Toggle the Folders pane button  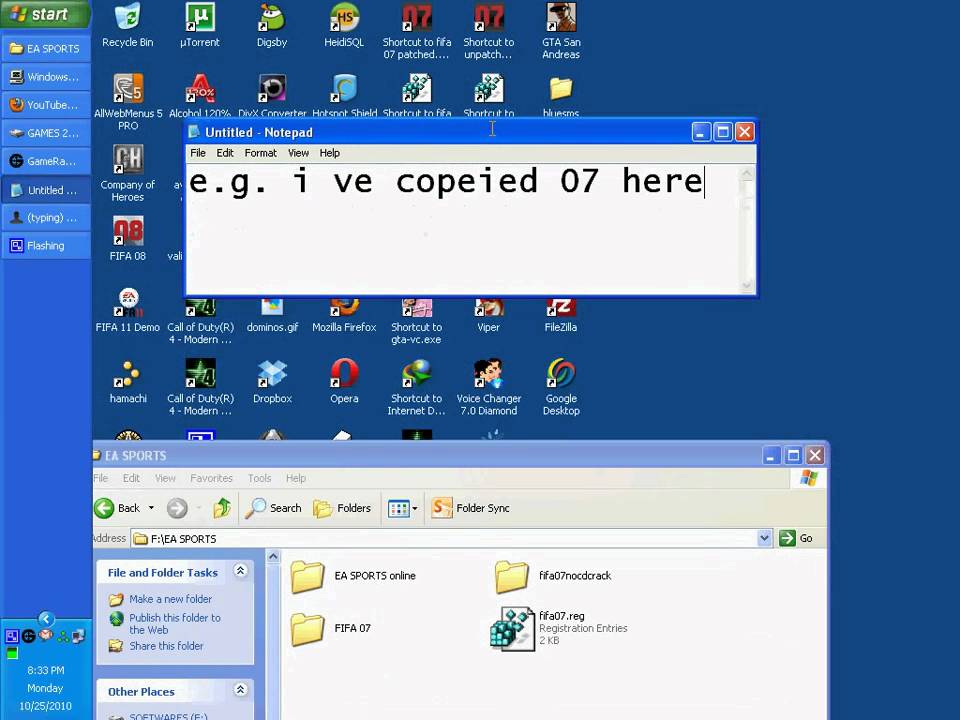[x=342, y=508]
